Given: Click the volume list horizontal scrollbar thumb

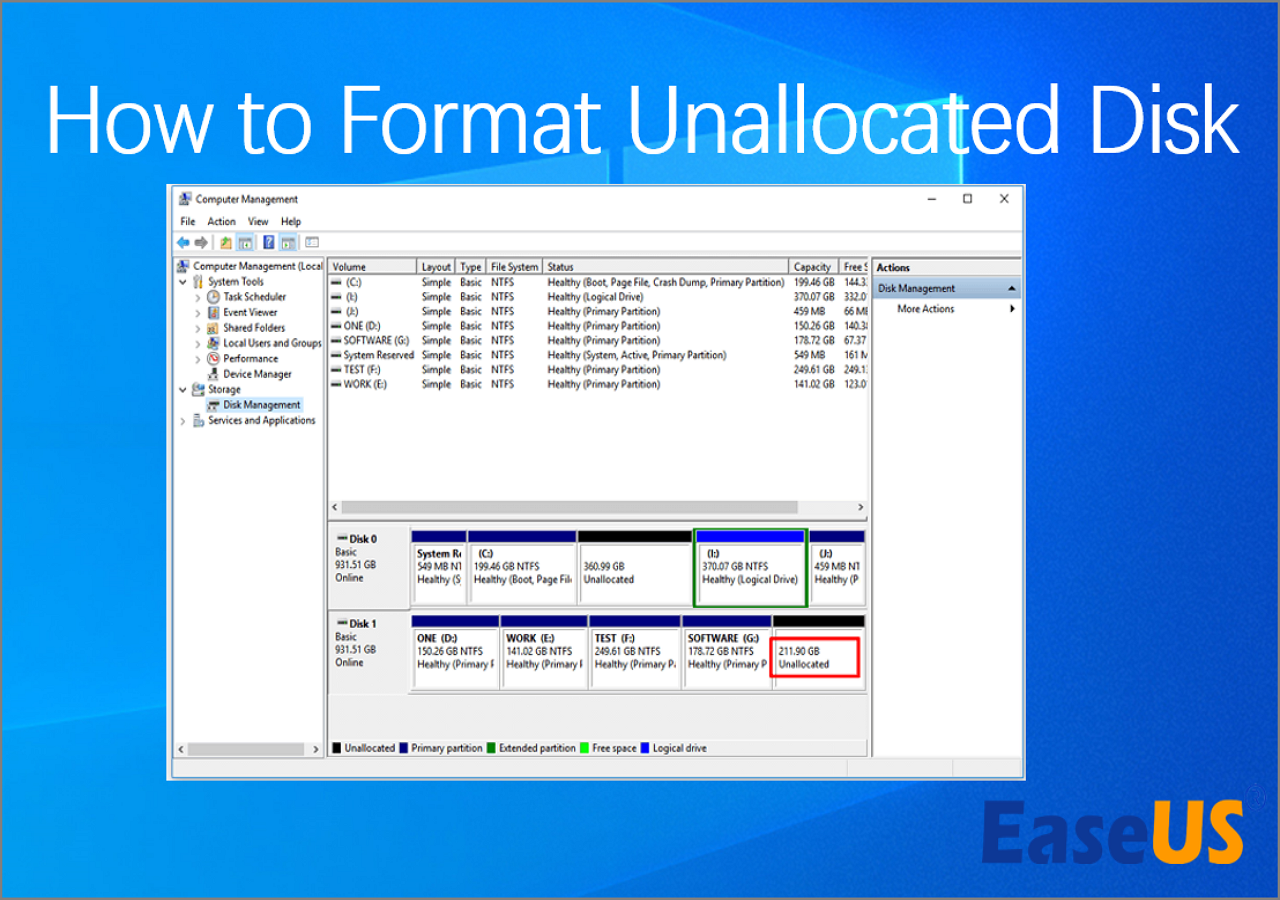Looking at the screenshot, I should (x=570, y=507).
